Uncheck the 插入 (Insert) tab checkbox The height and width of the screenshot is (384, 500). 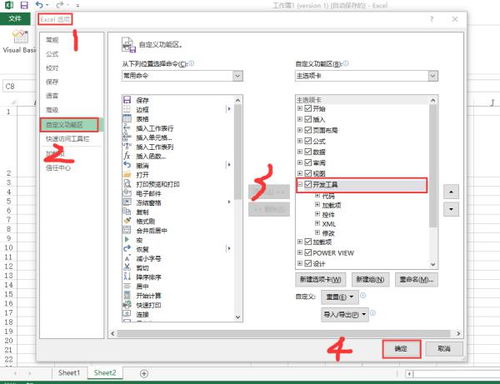pos(308,119)
